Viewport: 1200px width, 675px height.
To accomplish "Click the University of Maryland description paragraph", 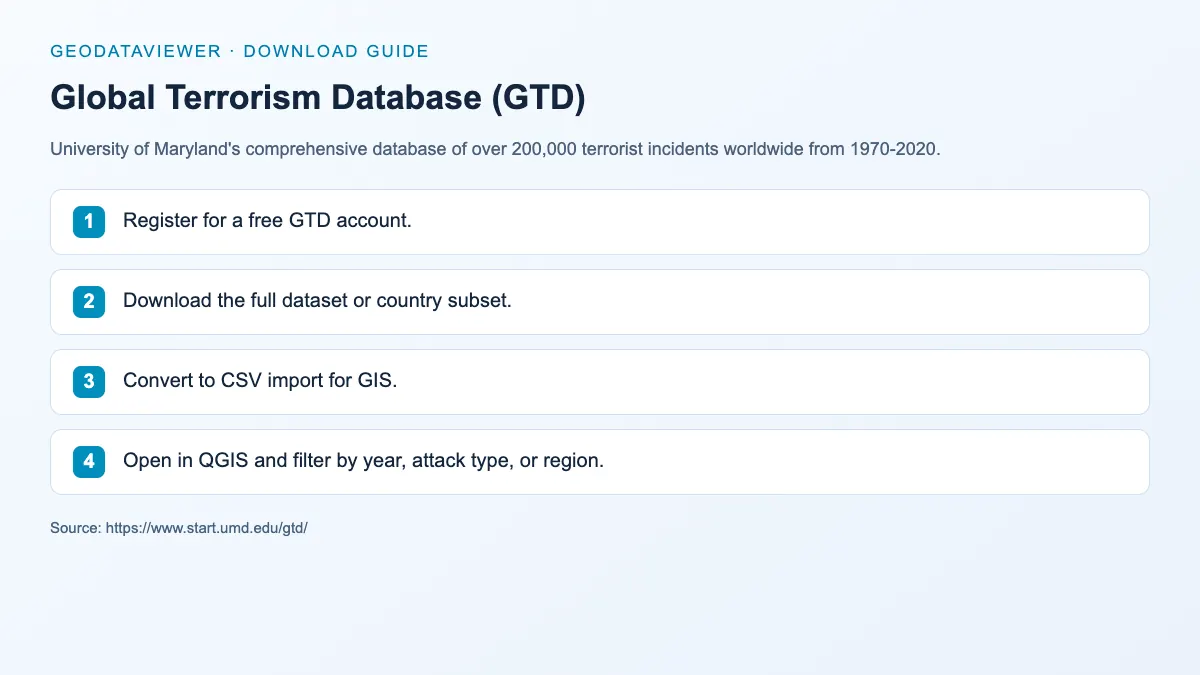I will (x=495, y=150).
